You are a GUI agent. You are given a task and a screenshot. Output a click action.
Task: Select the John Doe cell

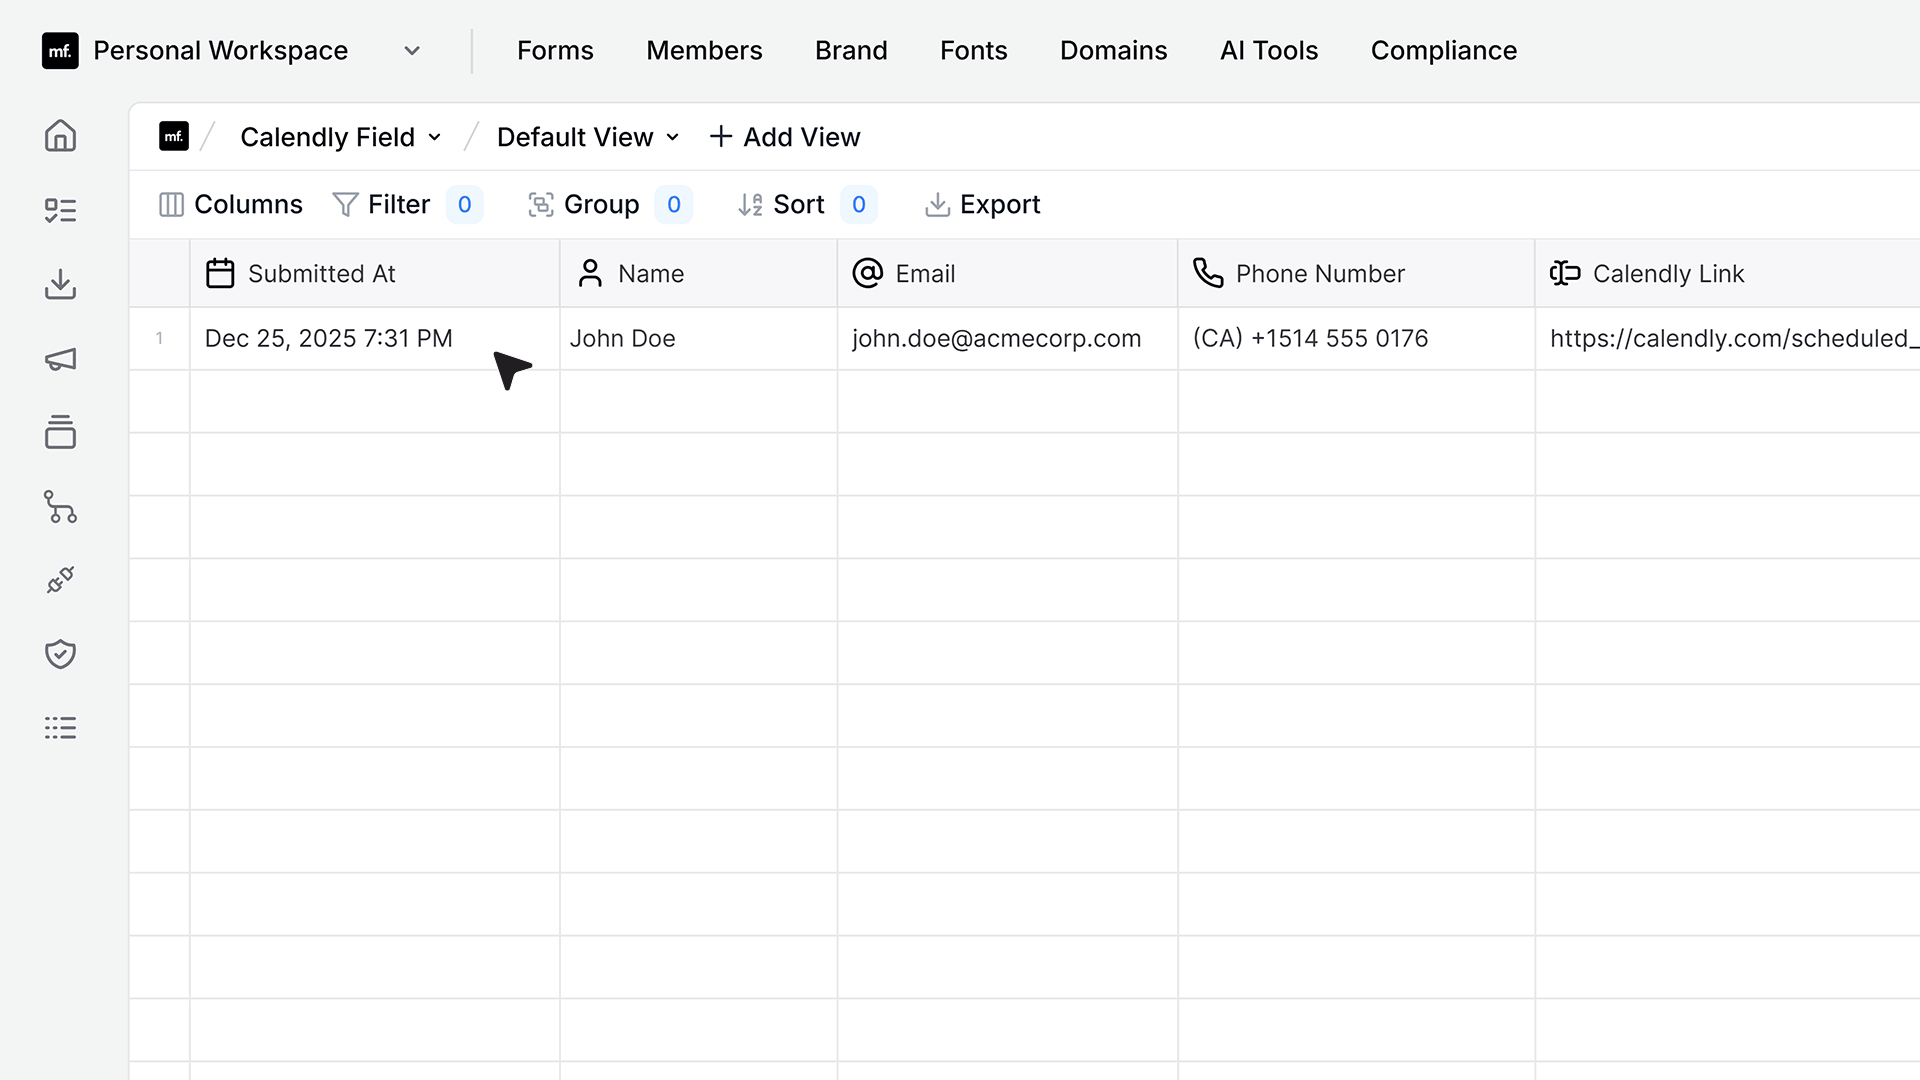[699, 339]
